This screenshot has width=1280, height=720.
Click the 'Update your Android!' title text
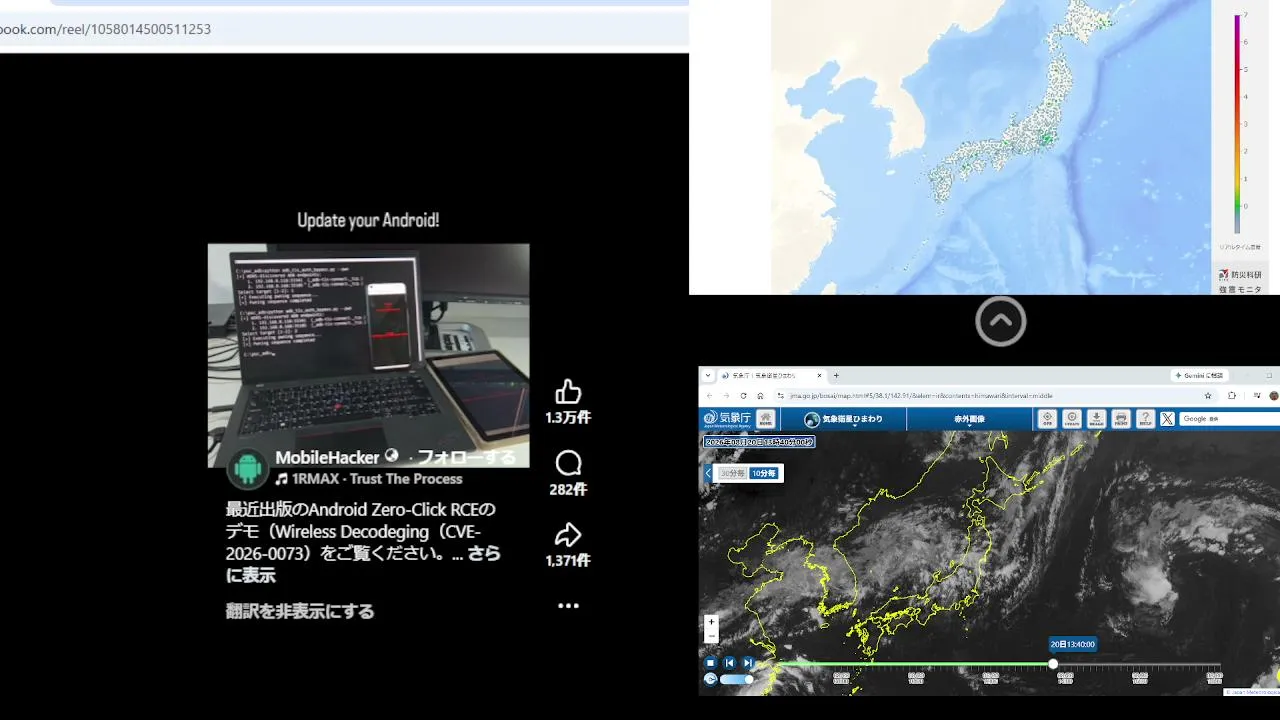coord(368,220)
